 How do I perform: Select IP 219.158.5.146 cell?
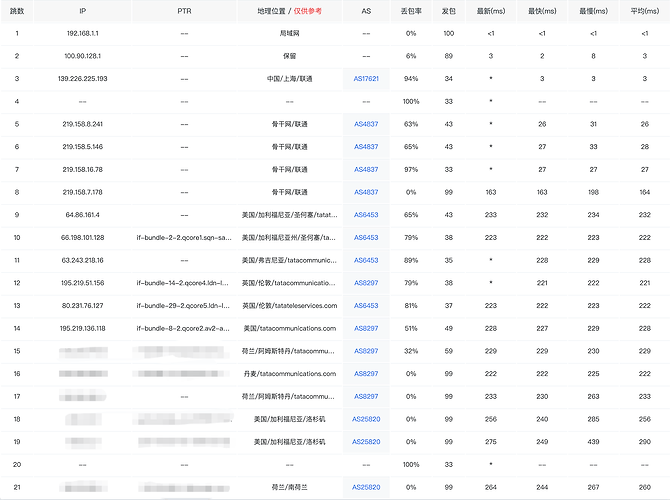[x=82, y=147]
